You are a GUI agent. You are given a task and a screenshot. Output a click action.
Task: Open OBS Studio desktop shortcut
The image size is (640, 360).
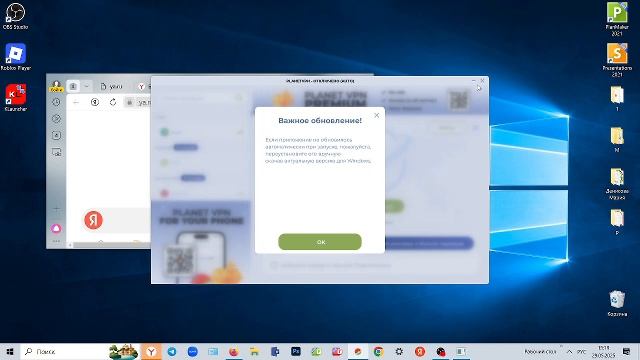point(16,16)
